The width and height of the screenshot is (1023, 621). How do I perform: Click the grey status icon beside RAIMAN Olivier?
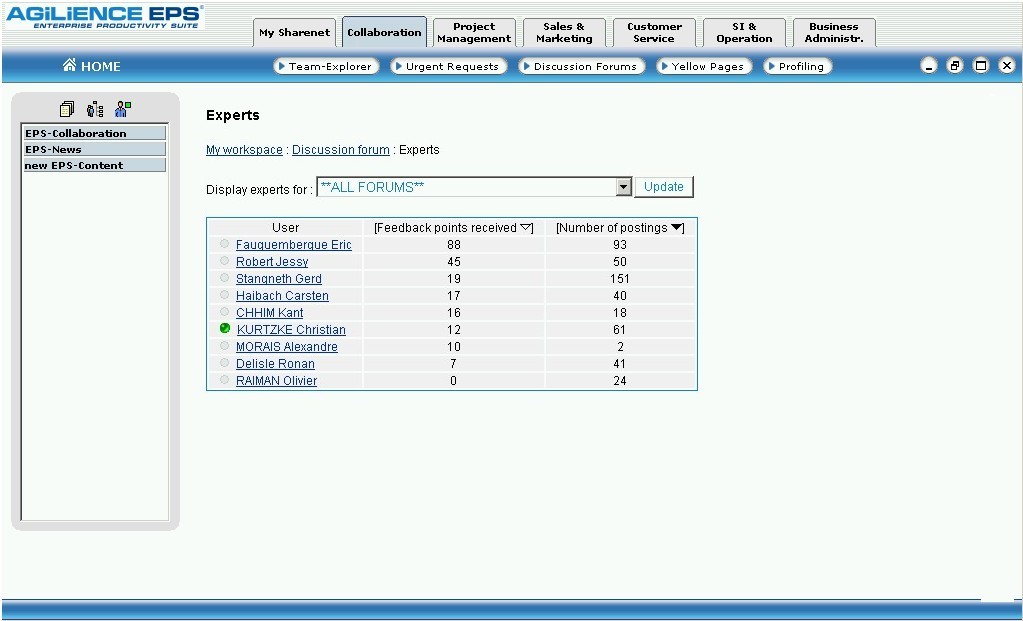(x=225, y=380)
